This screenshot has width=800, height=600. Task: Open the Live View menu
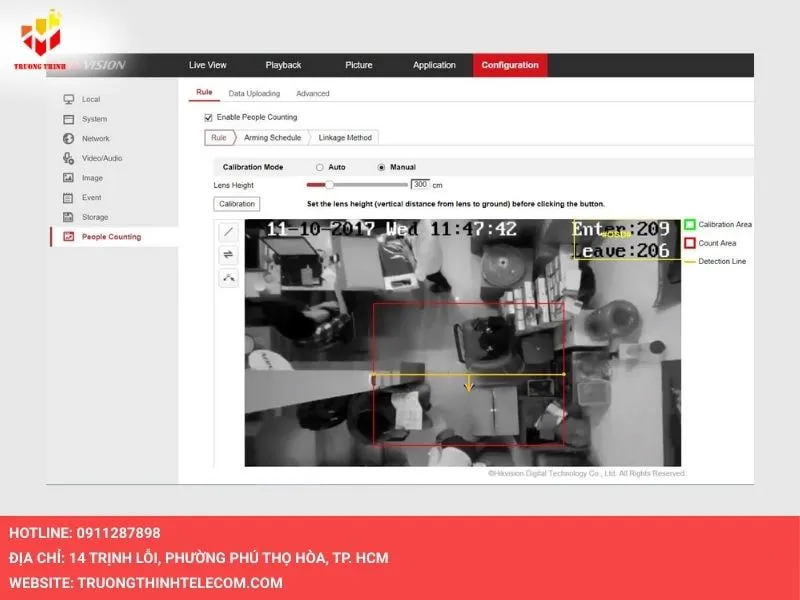click(x=208, y=65)
